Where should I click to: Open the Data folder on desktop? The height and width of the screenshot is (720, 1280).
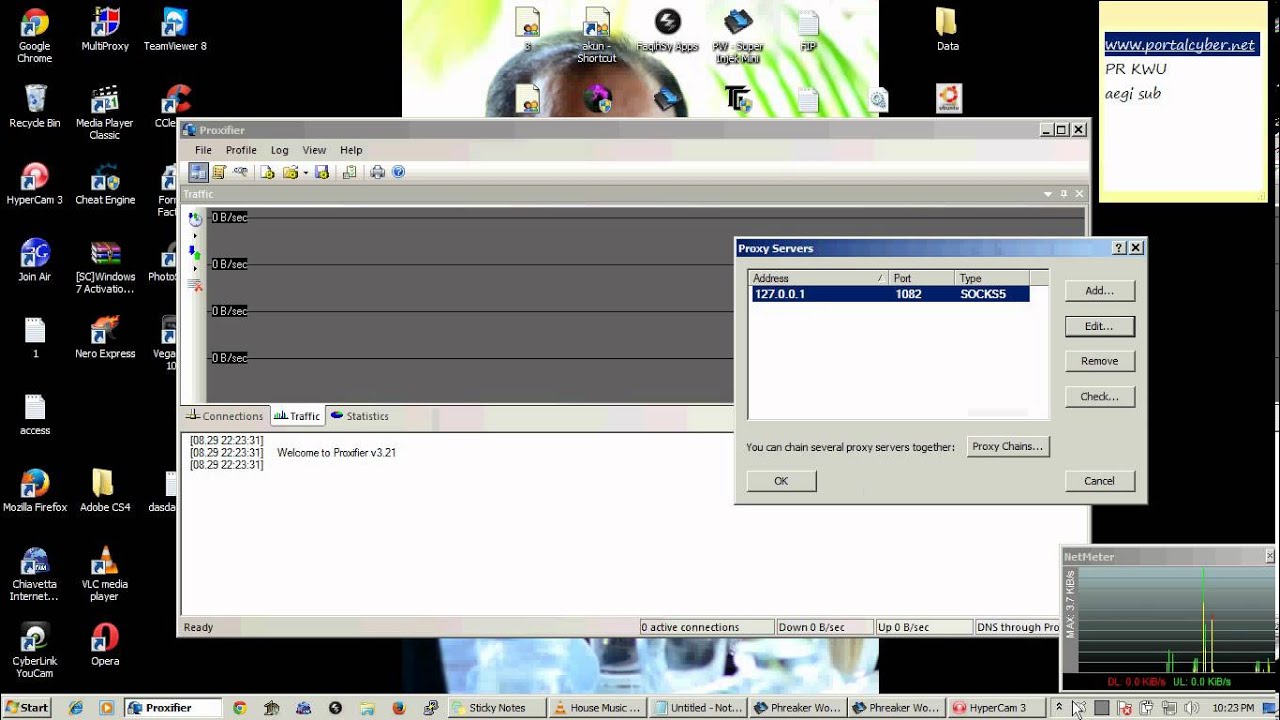947,30
